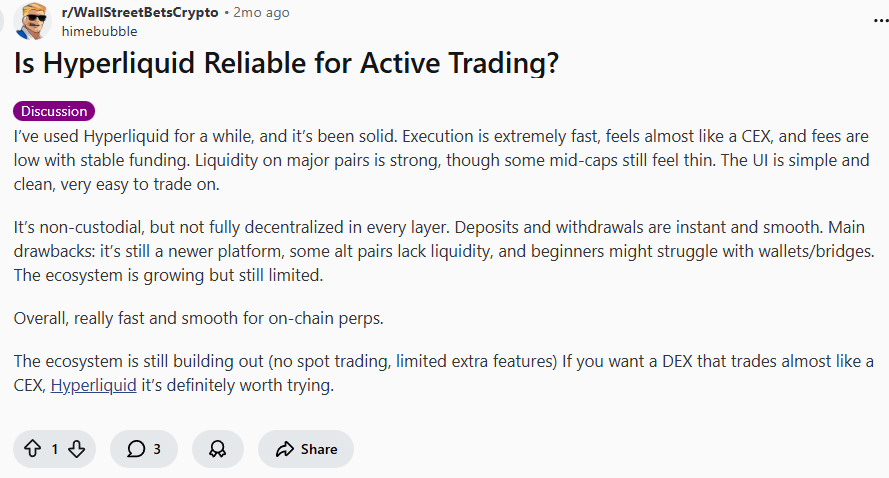
Task: Open the WallStreetBetsCrypto subreddit avatar
Action: (35, 20)
